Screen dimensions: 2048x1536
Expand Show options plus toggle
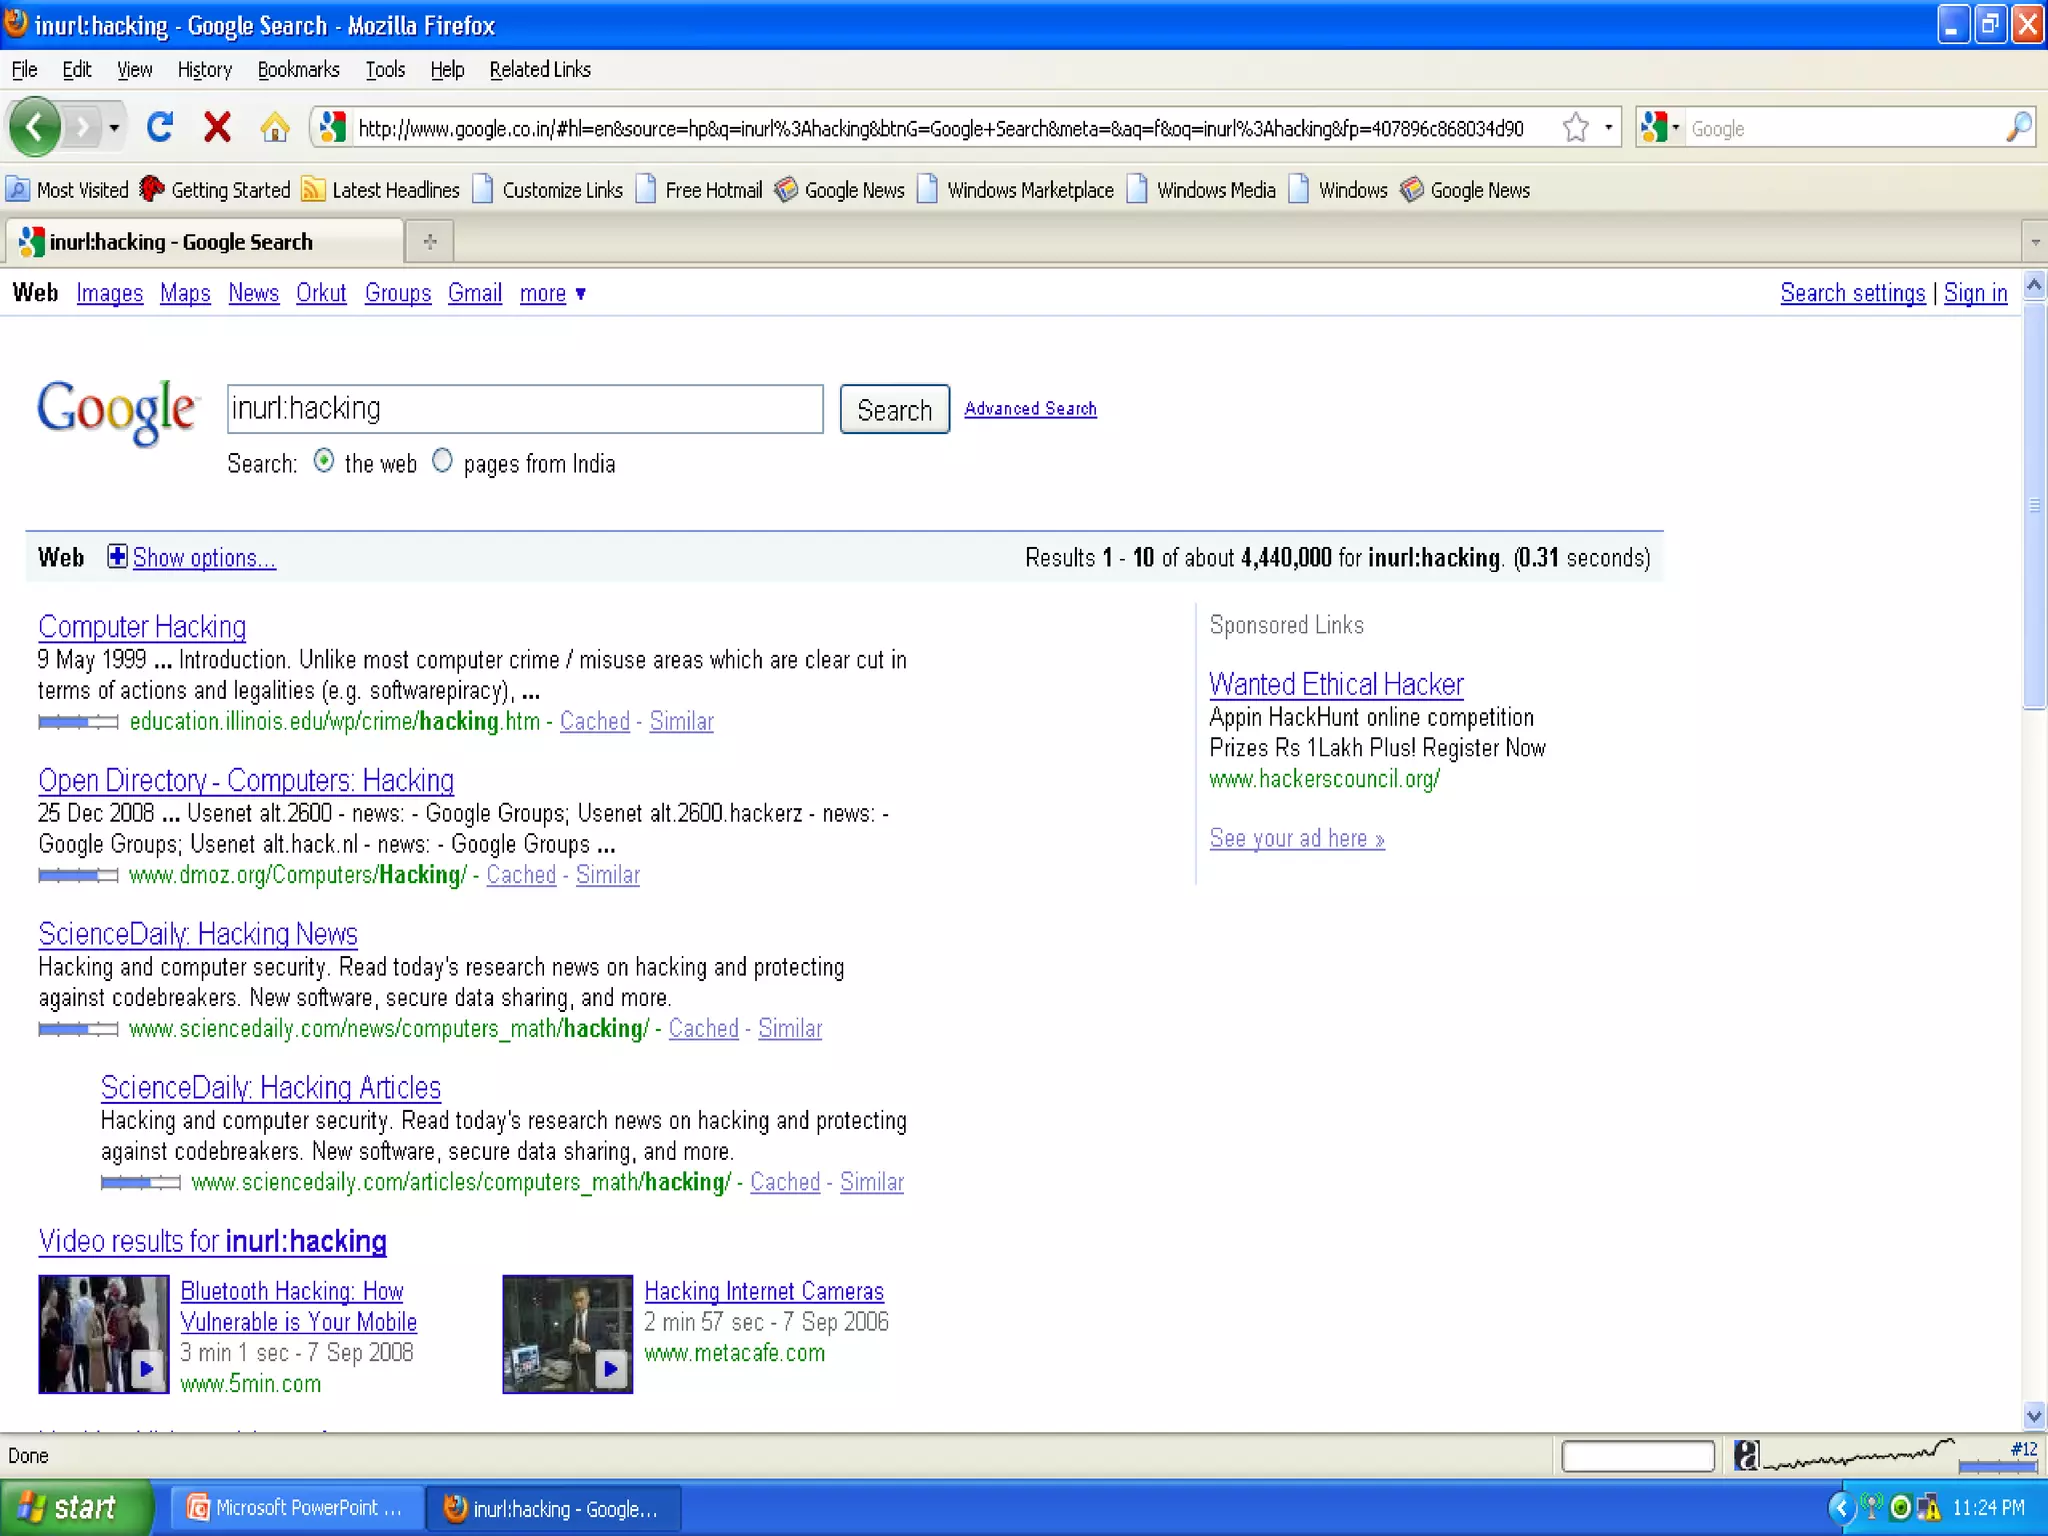pos(117,557)
